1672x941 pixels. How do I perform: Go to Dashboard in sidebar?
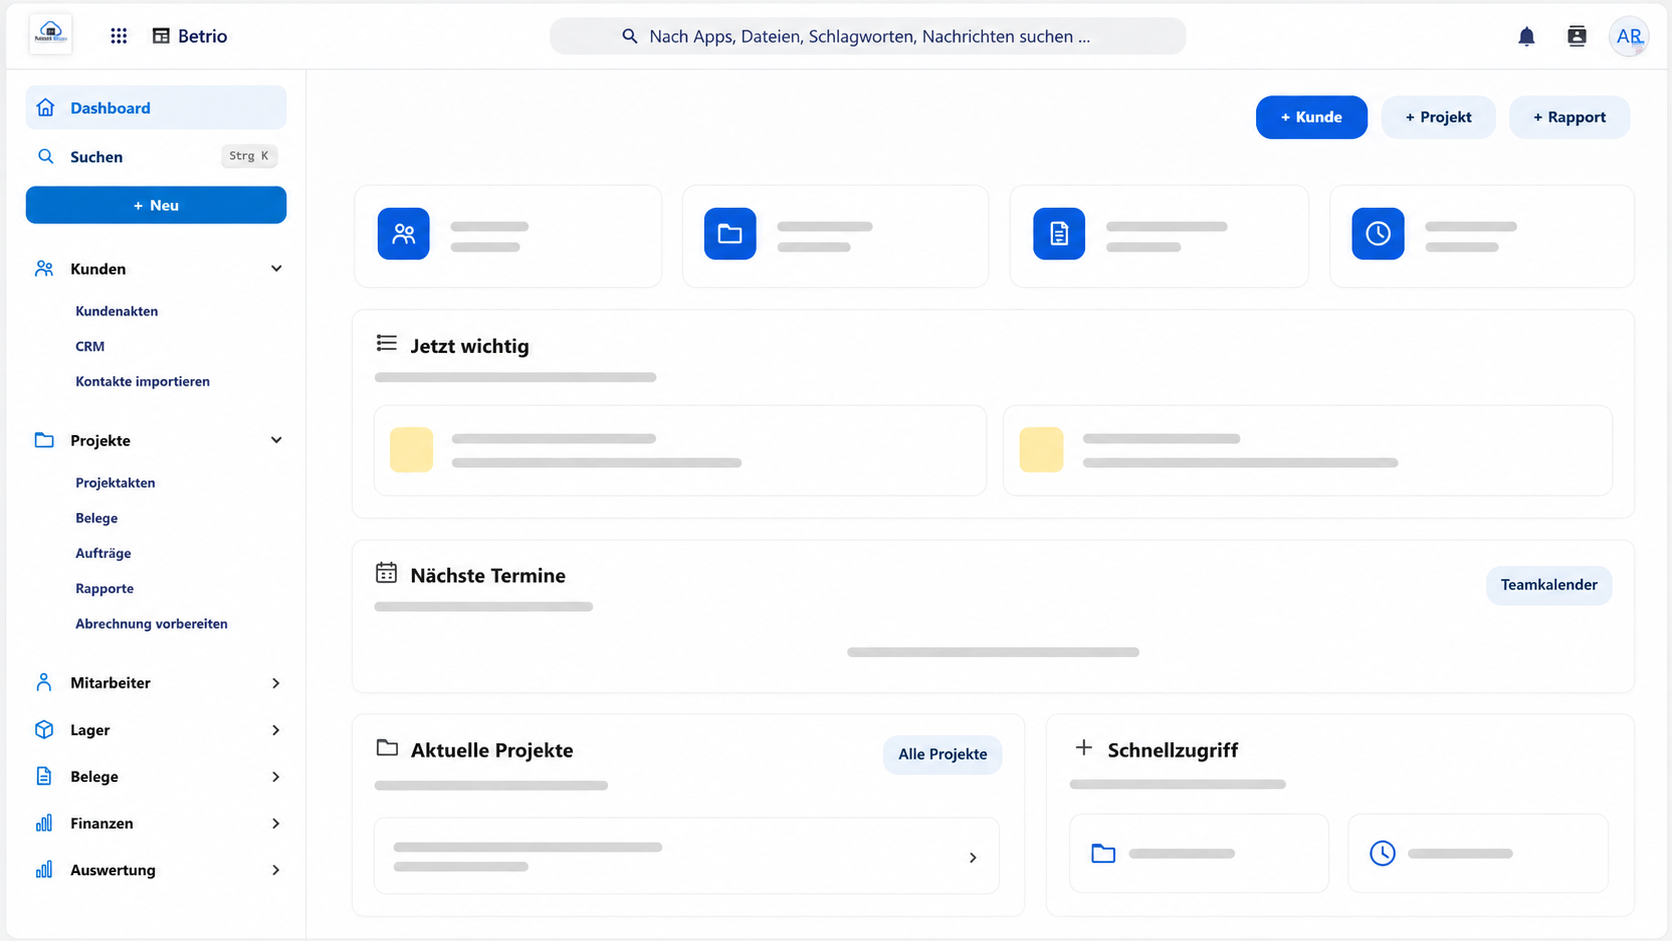click(x=156, y=108)
